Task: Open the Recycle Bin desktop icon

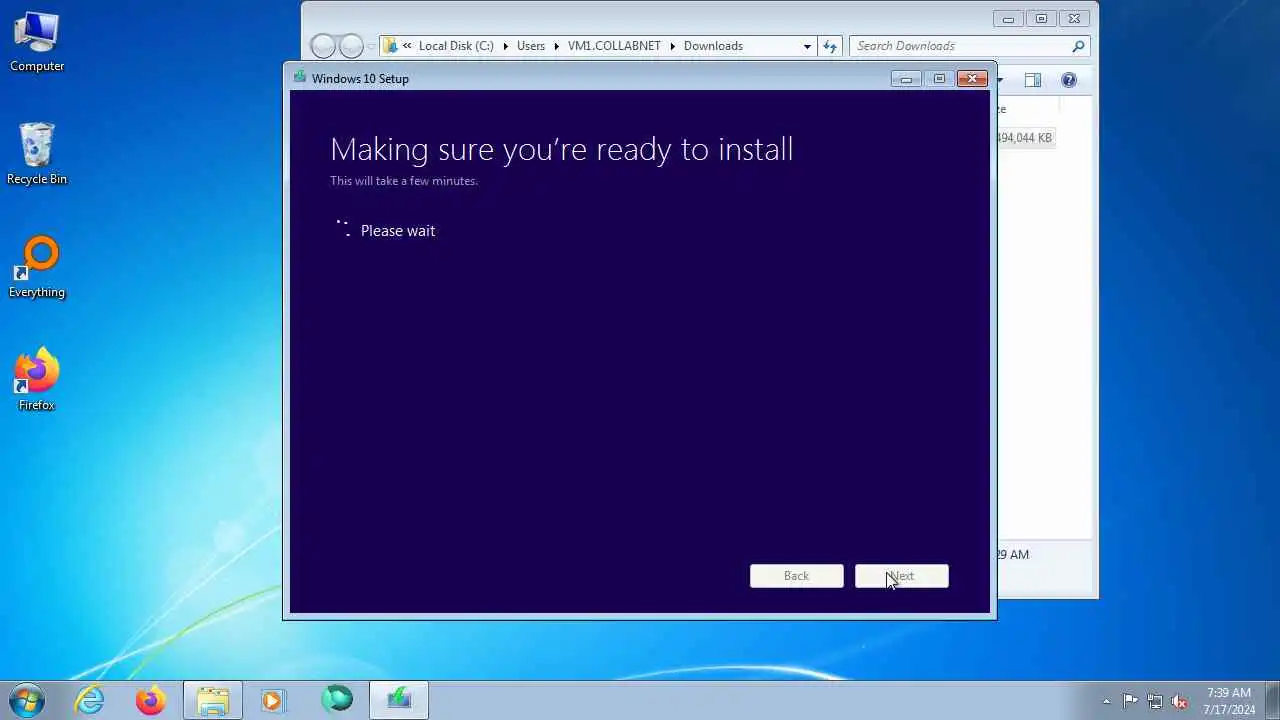Action: [x=37, y=155]
